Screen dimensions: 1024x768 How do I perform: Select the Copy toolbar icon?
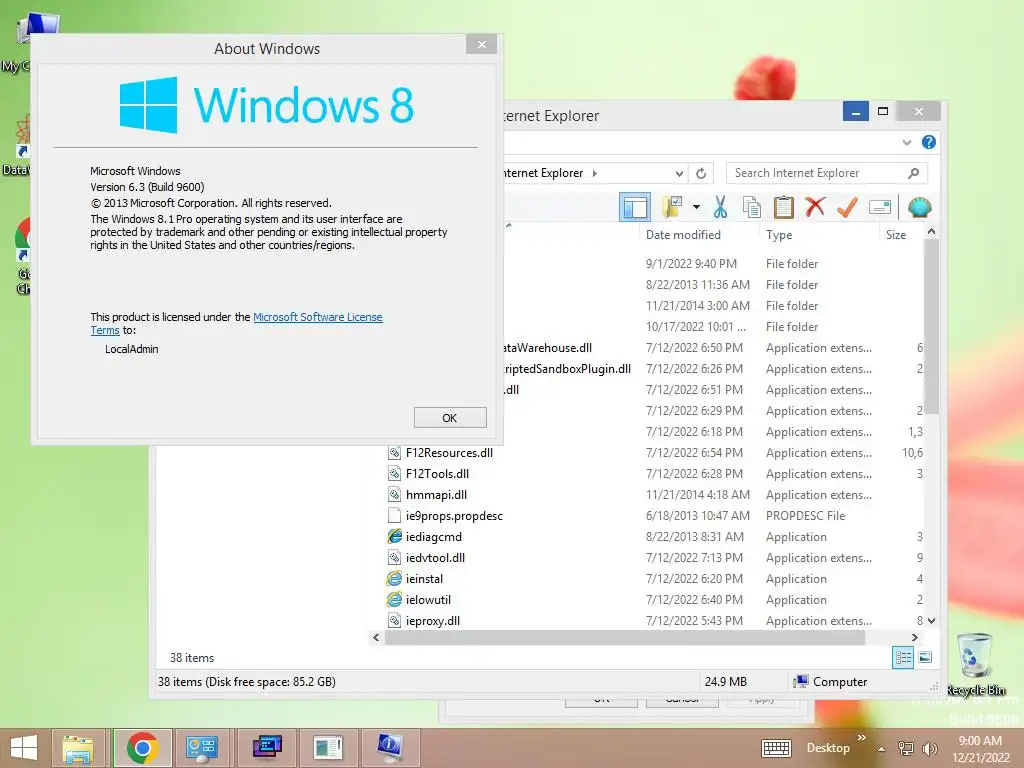coord(752,207)
